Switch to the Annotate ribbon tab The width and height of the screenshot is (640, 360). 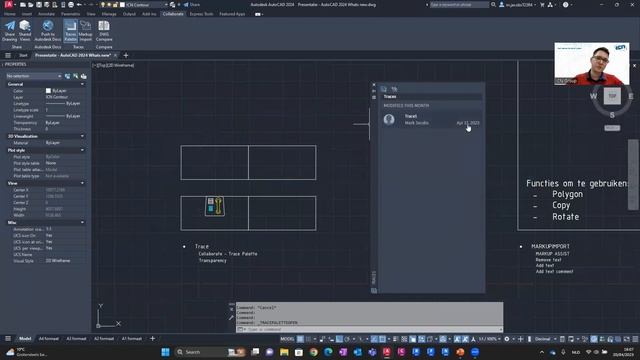(x=46, y=14)
